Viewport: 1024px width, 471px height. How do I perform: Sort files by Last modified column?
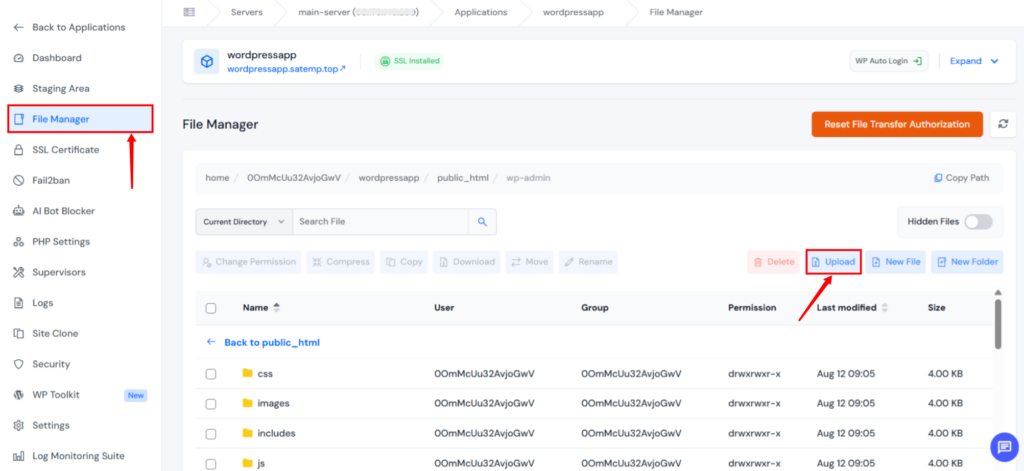[852, 308]
